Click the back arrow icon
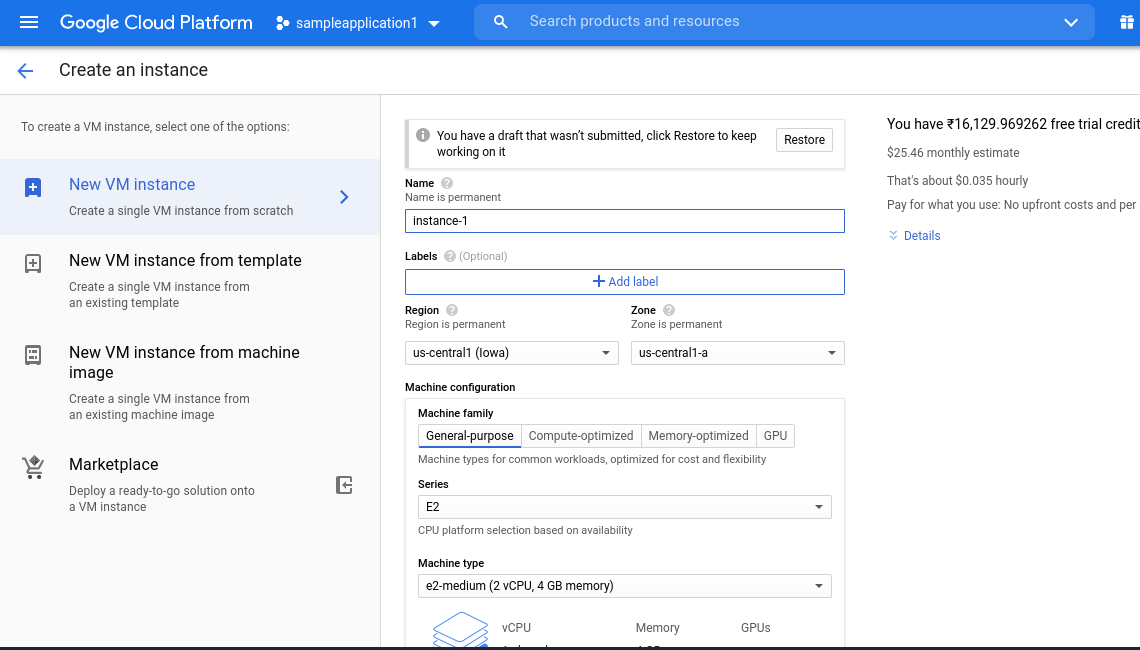1140x650 pixels. coord(25,70)
